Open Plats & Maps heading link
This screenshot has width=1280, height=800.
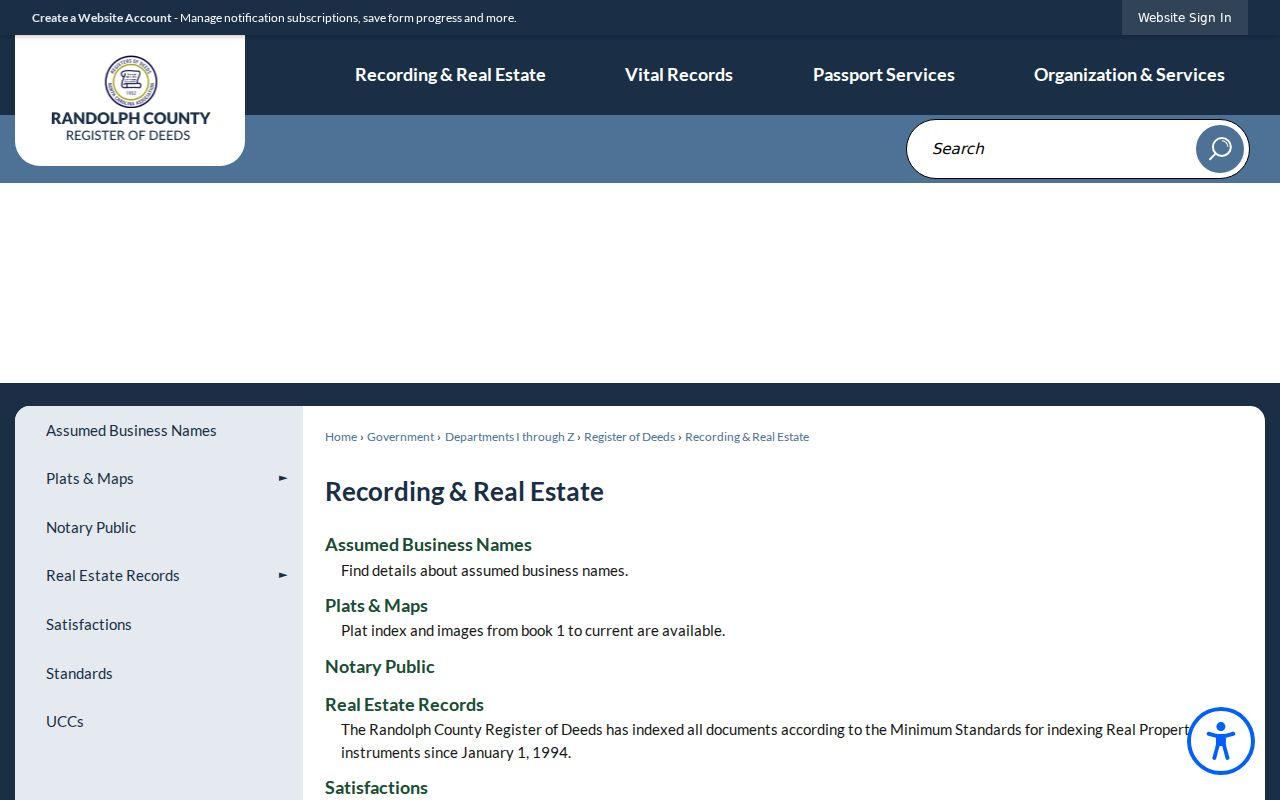coord(376,606)
